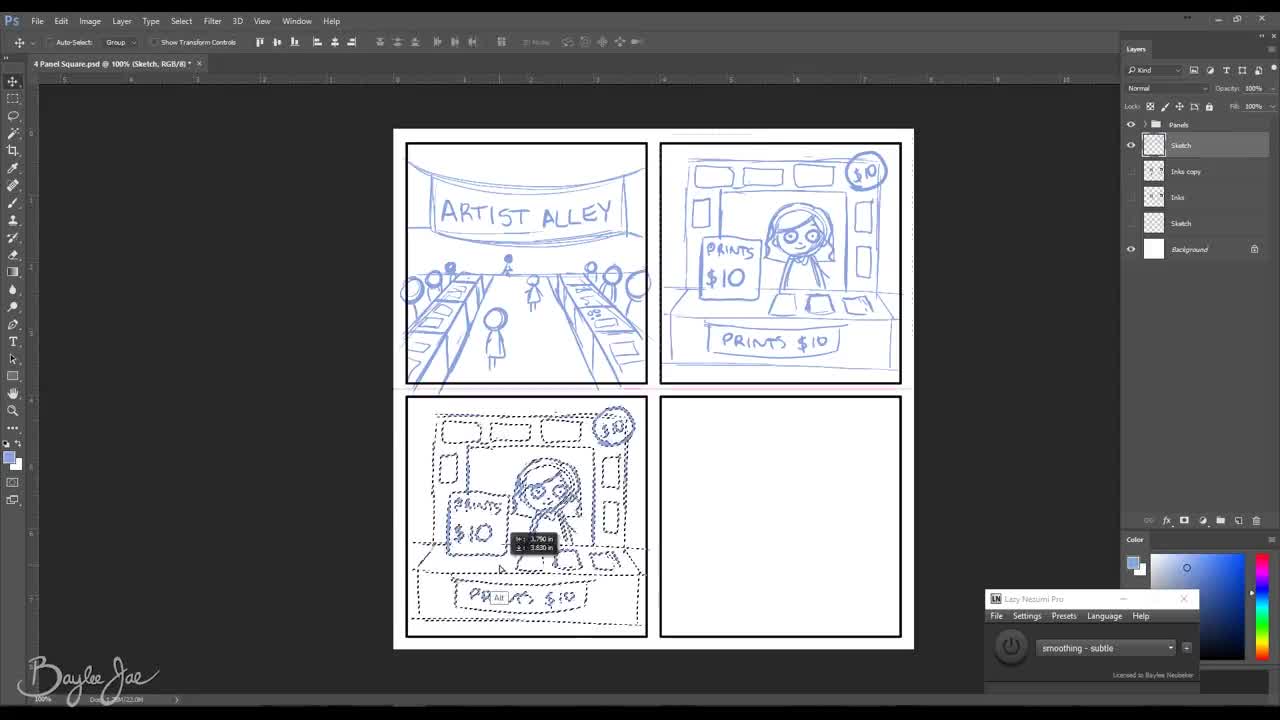Create a new group folder

click(x=1220, y=521)
